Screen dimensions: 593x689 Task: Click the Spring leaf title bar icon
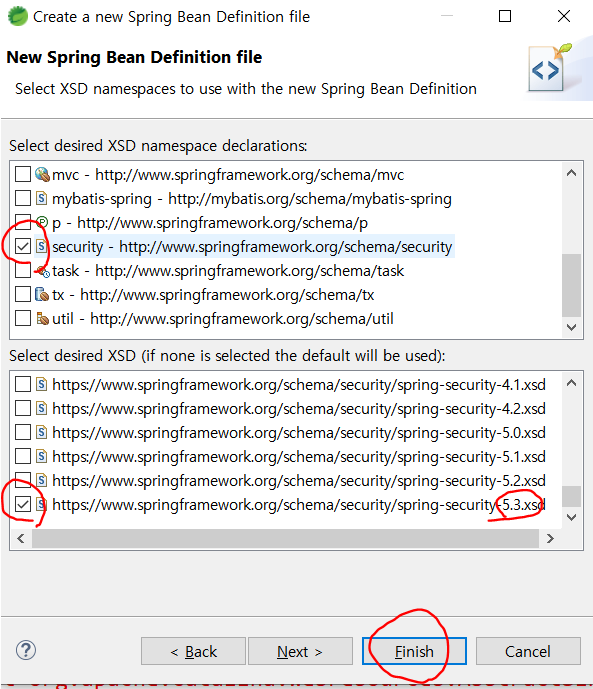pyautogui.click(x=18, y=16)
